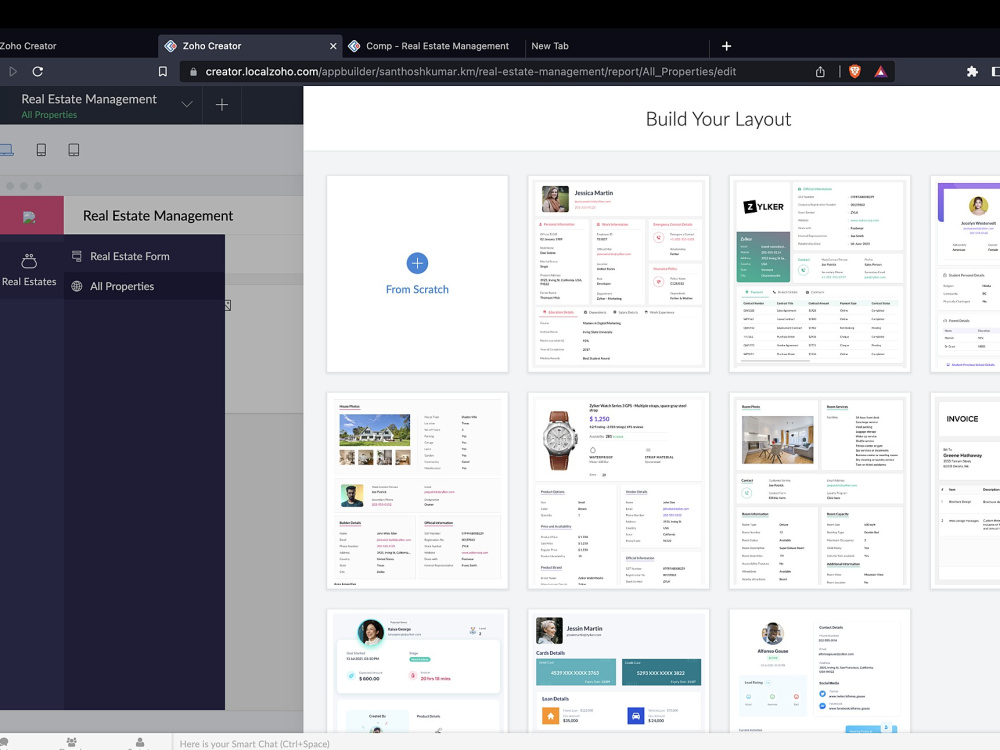This screenshot has height=750, width=1000.
Task: Select the tablet preview device icon
Action: click(x=74, y=150)
